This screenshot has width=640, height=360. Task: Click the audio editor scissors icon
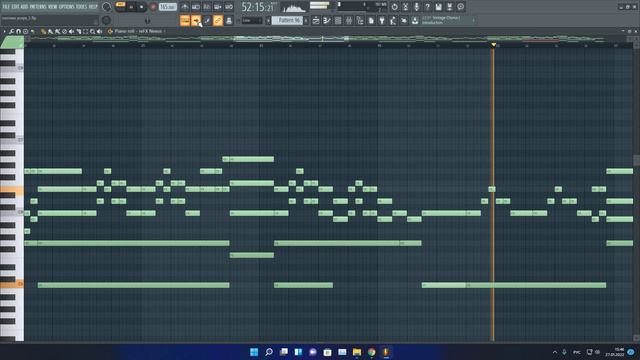[x=405, y=7]
